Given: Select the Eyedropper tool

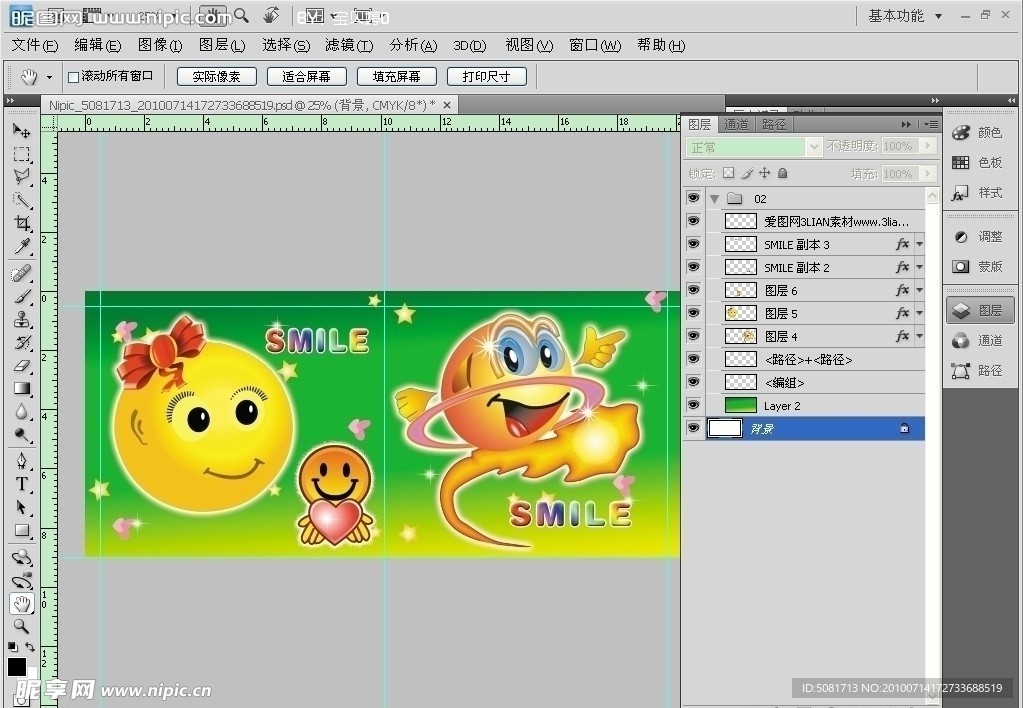Looking at the screenshot, I should [22, 246].
